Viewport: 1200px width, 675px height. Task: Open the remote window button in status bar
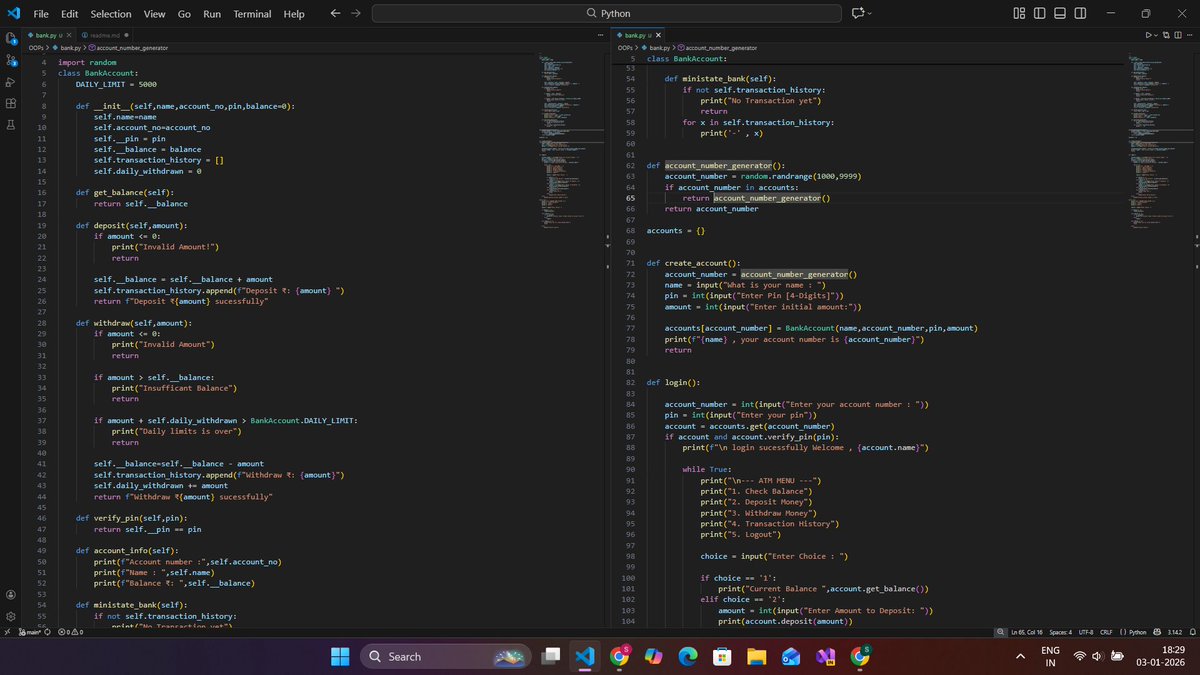6,632
